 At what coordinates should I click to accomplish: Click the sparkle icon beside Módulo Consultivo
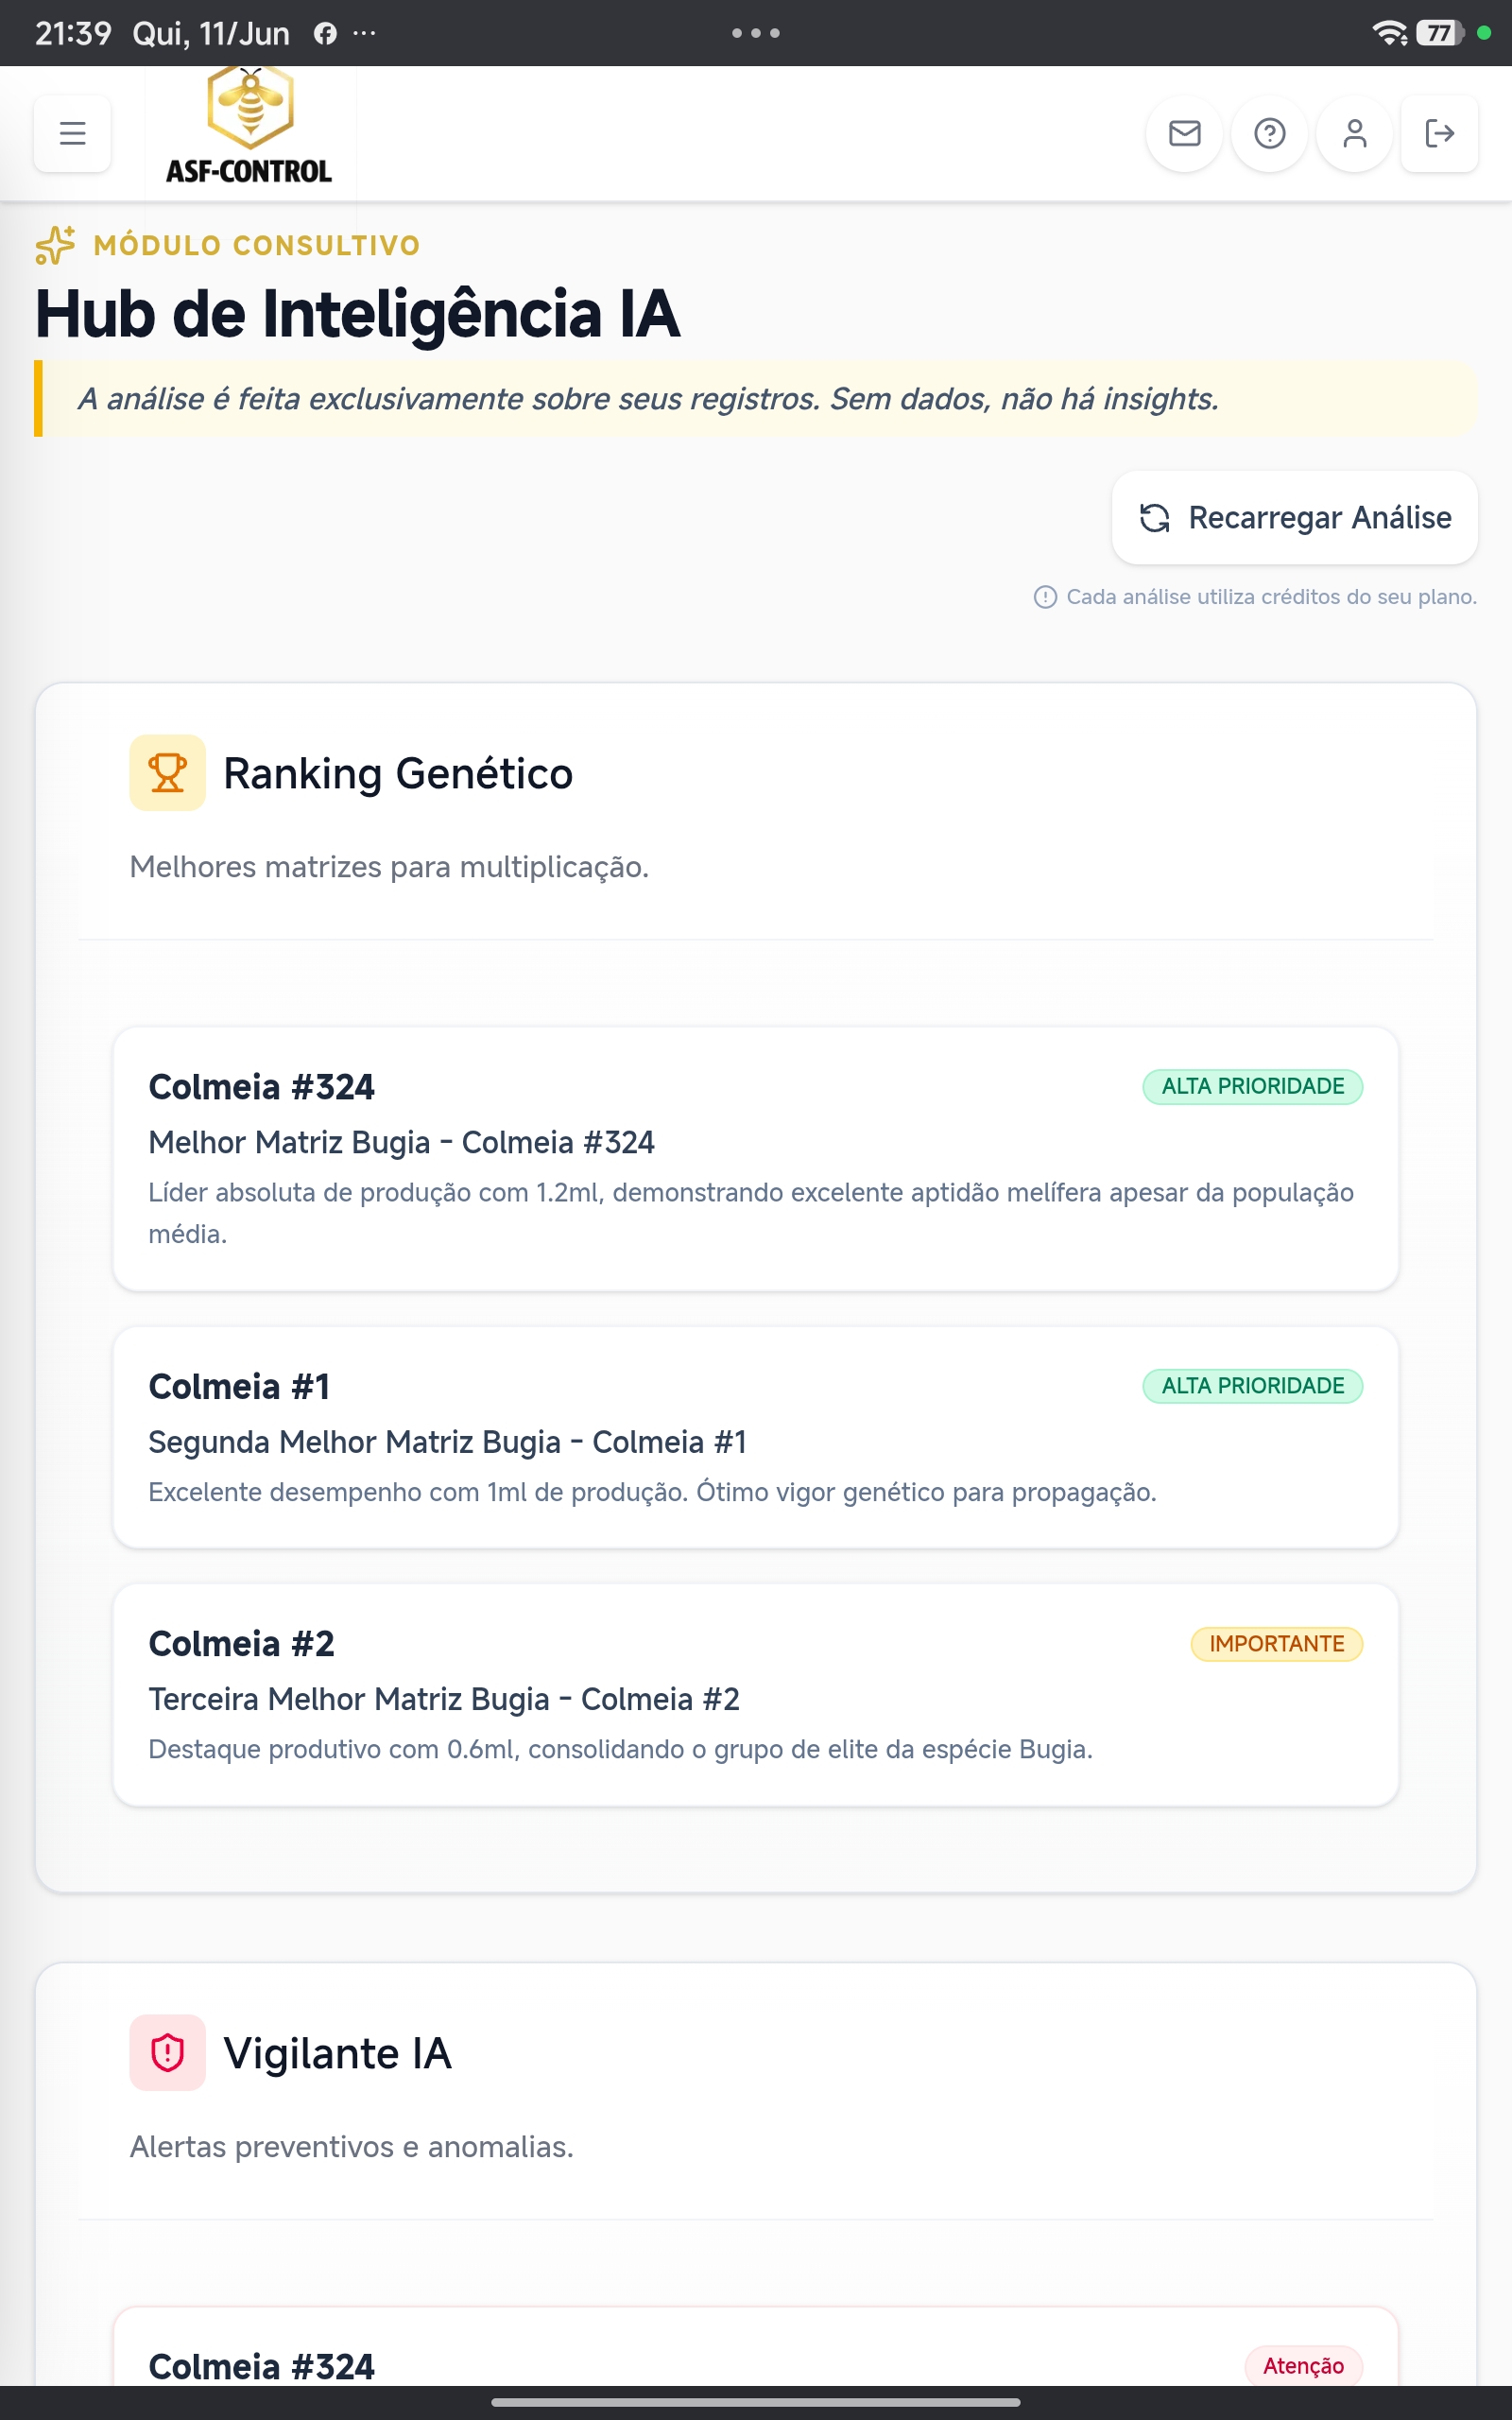coord(55,245)
